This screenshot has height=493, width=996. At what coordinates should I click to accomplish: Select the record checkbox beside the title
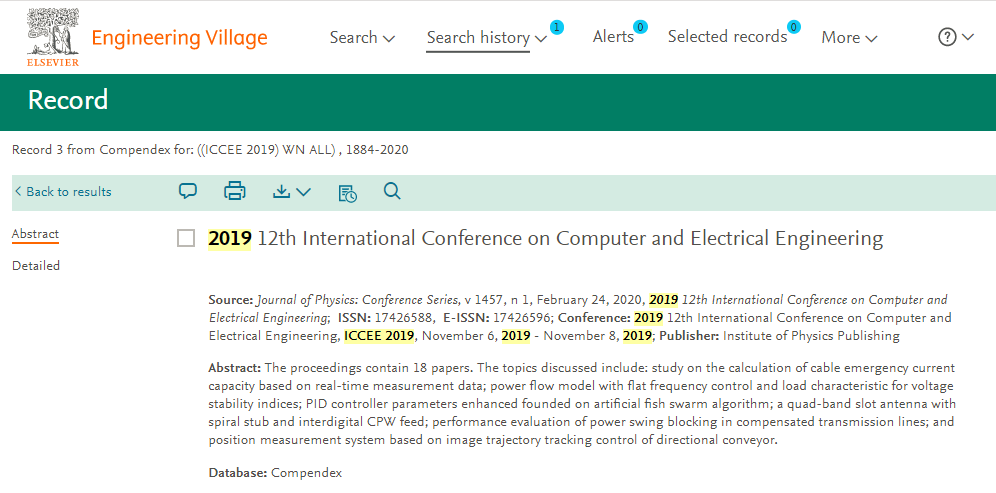pos(185,239)
